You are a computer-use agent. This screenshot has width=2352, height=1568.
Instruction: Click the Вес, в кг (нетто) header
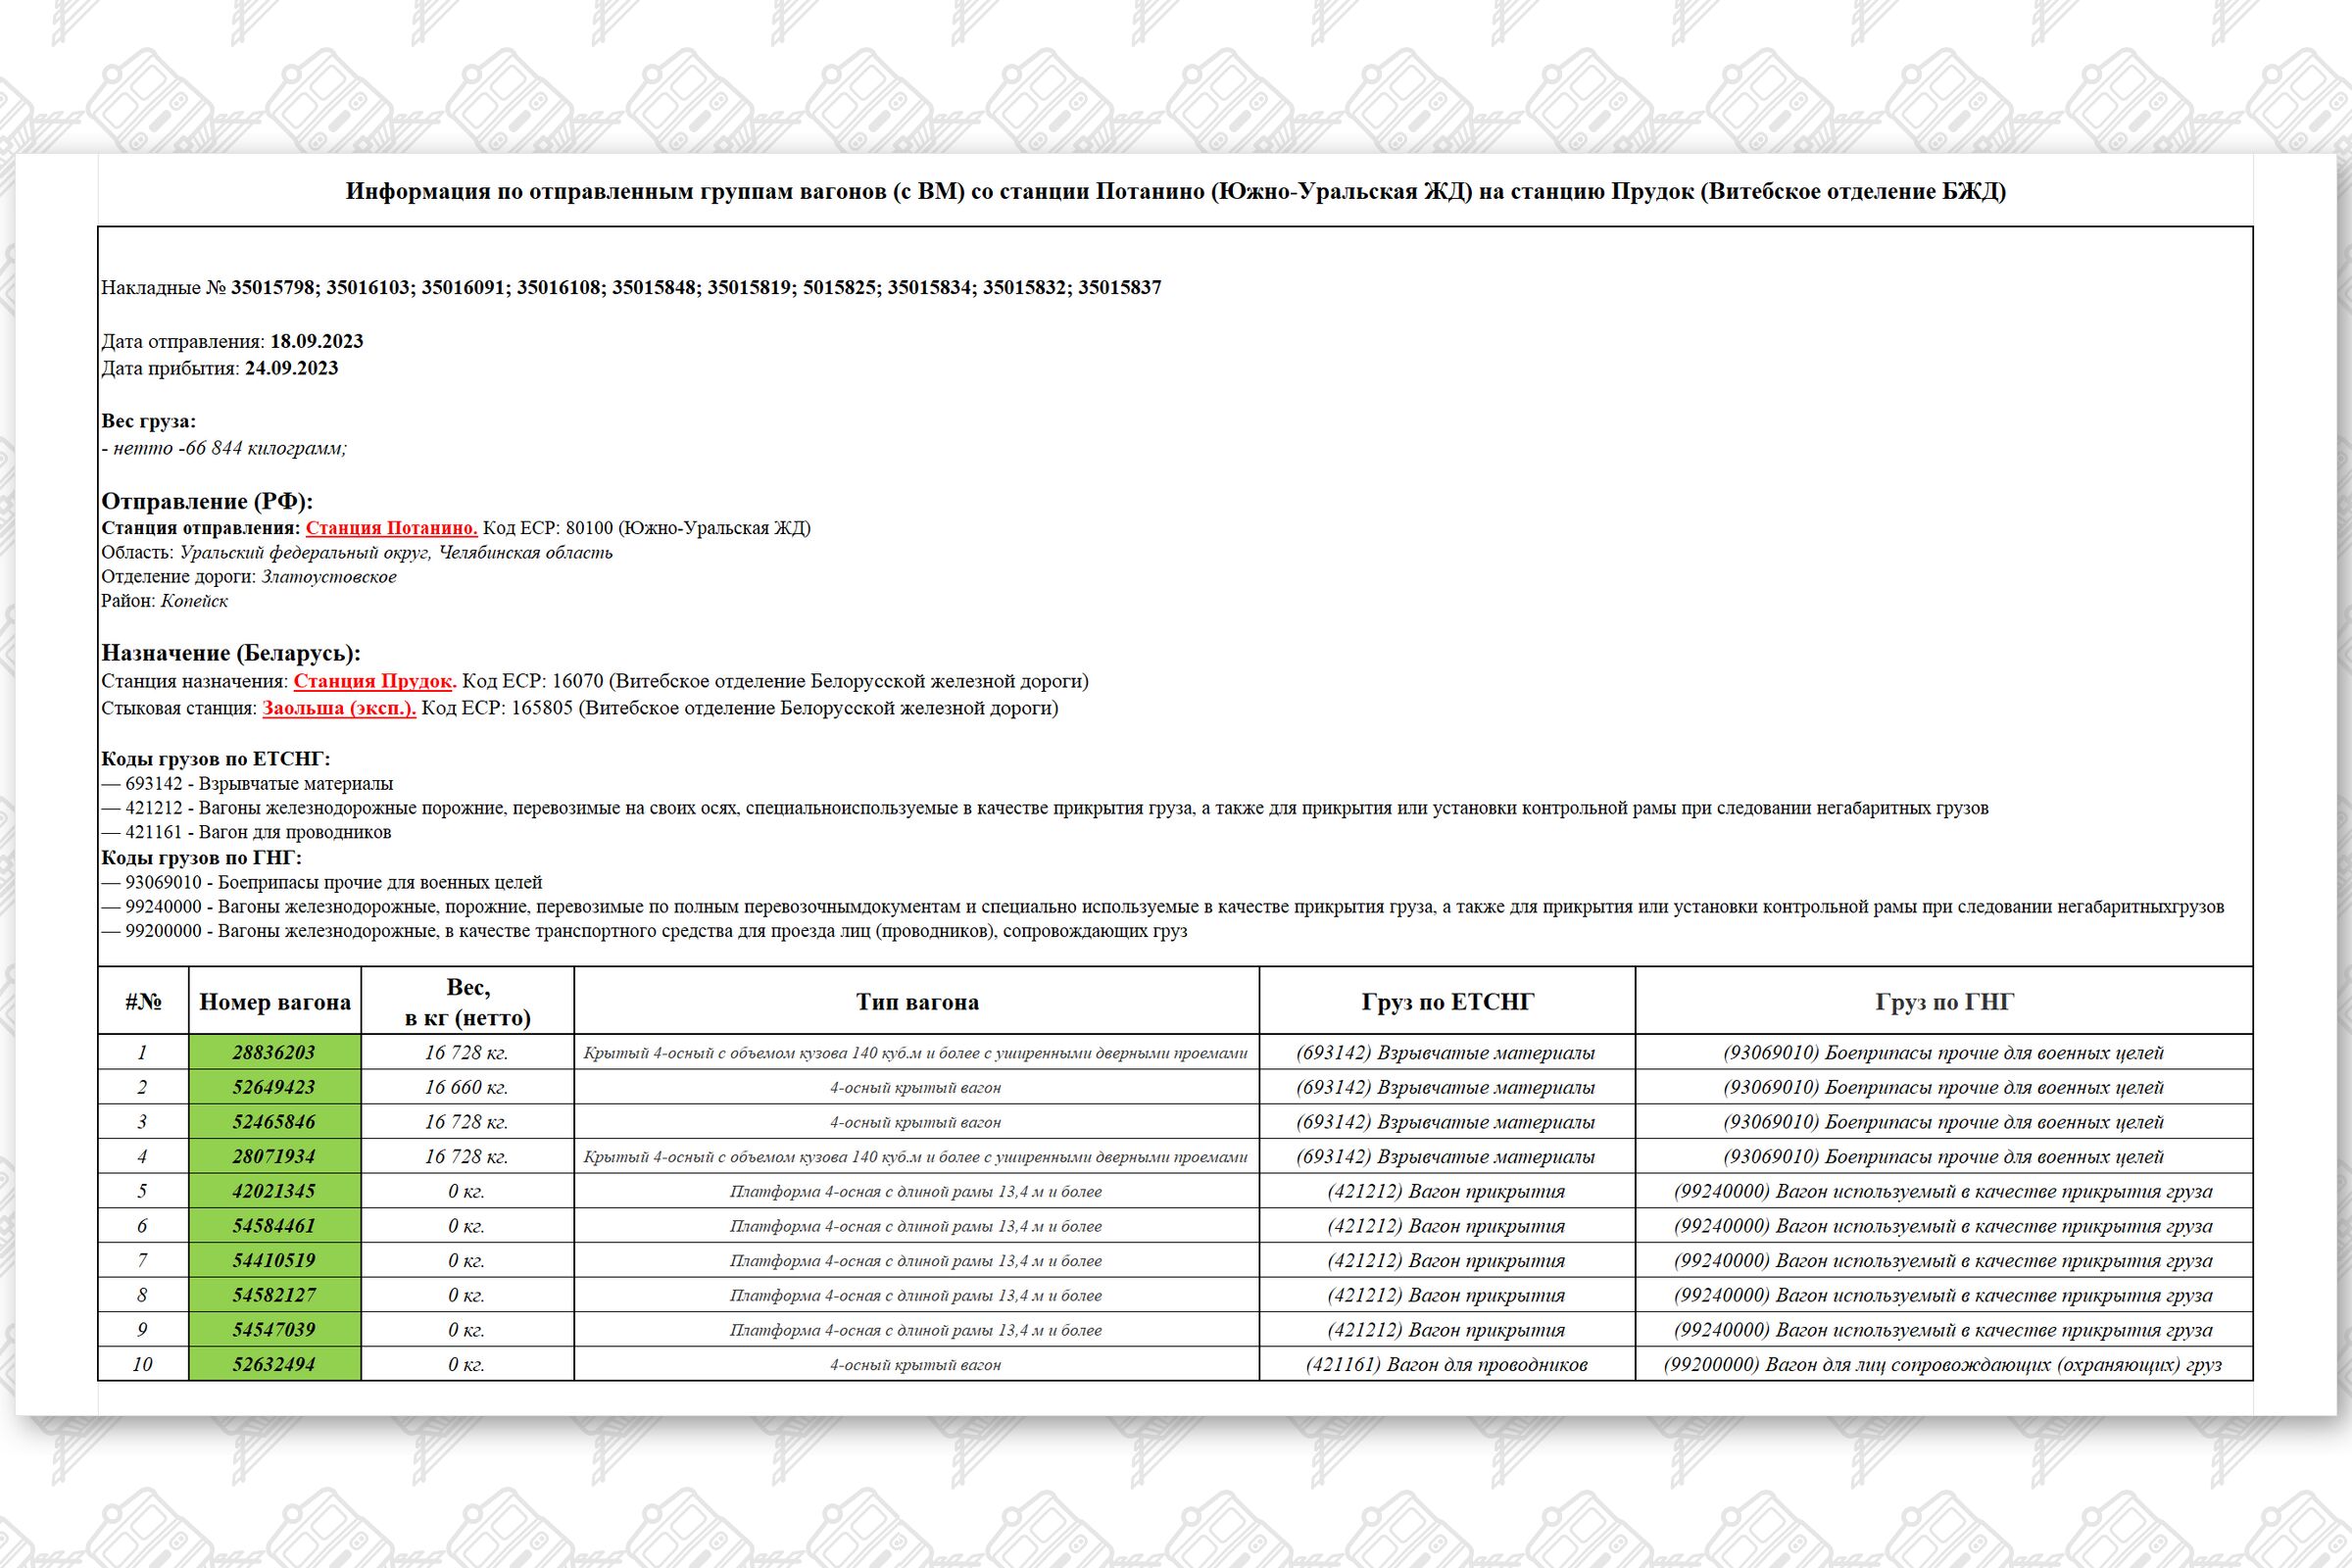pyautogui.click(x=467, y=1002)
